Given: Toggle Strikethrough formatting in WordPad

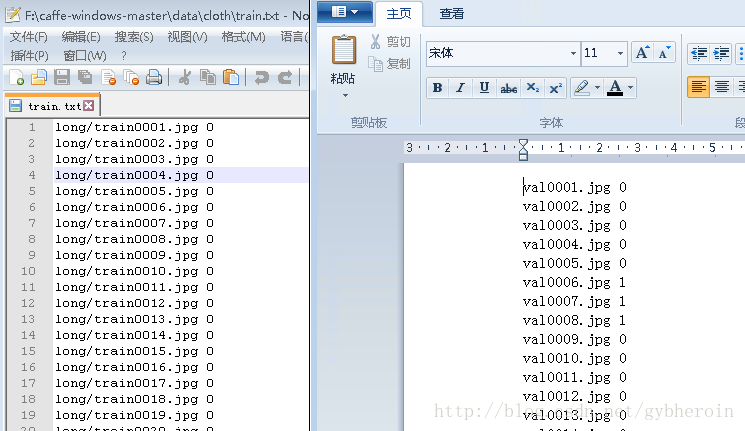Looking at the screenshot, I should tap(508, 88).
